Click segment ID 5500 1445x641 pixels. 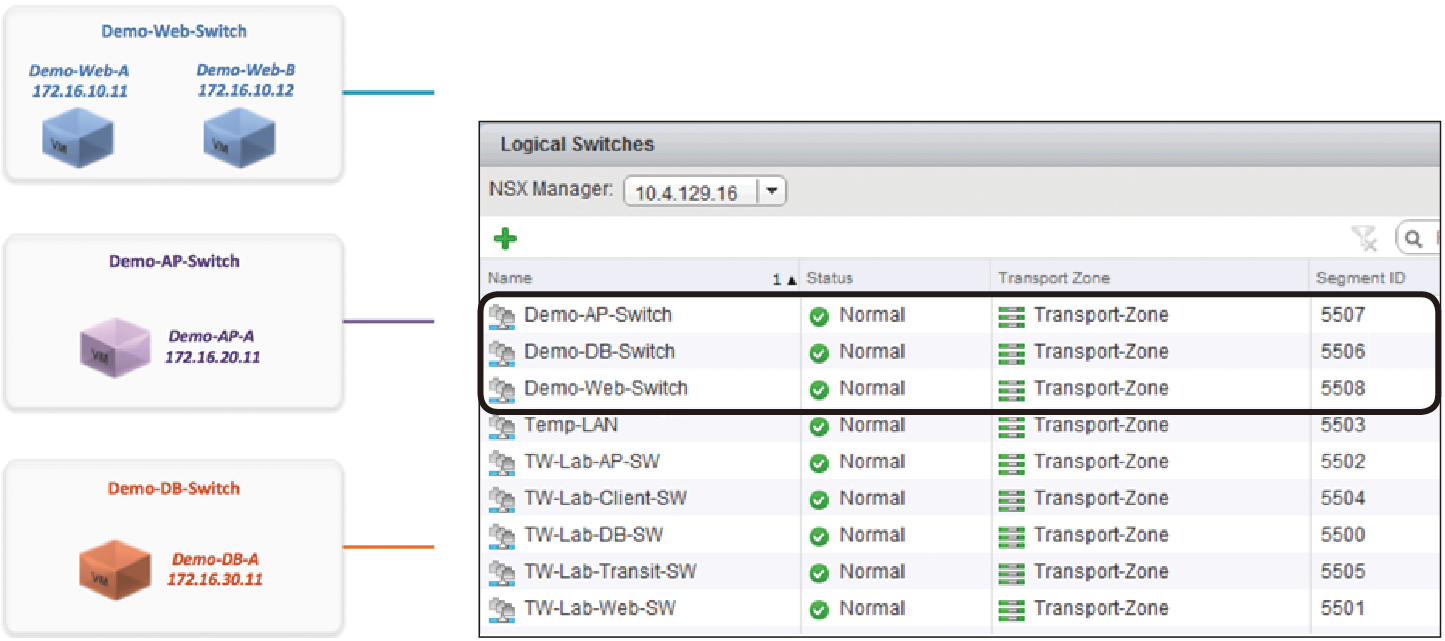click(x=1342, y=535)
